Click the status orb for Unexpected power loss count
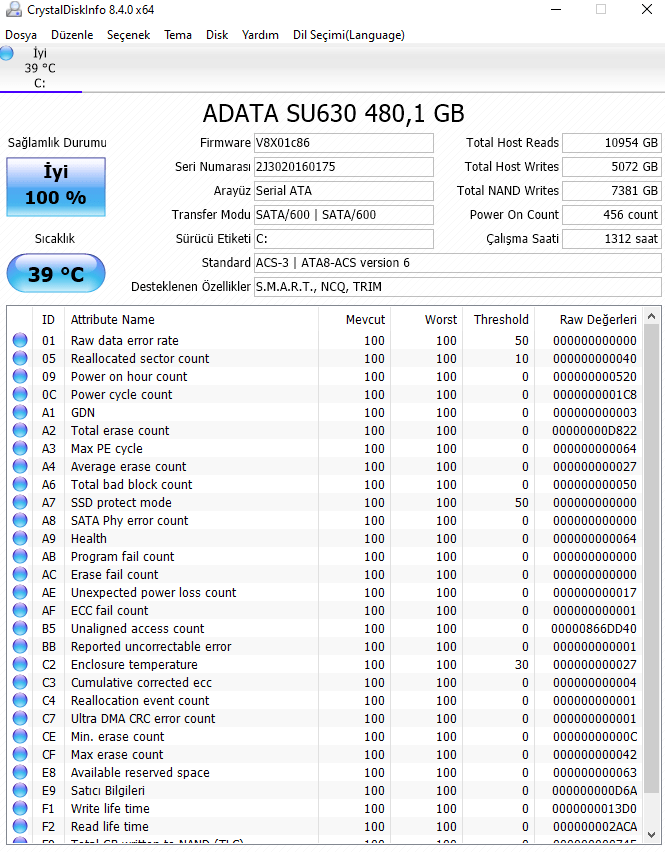The width and height of the screenshot is (665, 852). tap(20, 593)
